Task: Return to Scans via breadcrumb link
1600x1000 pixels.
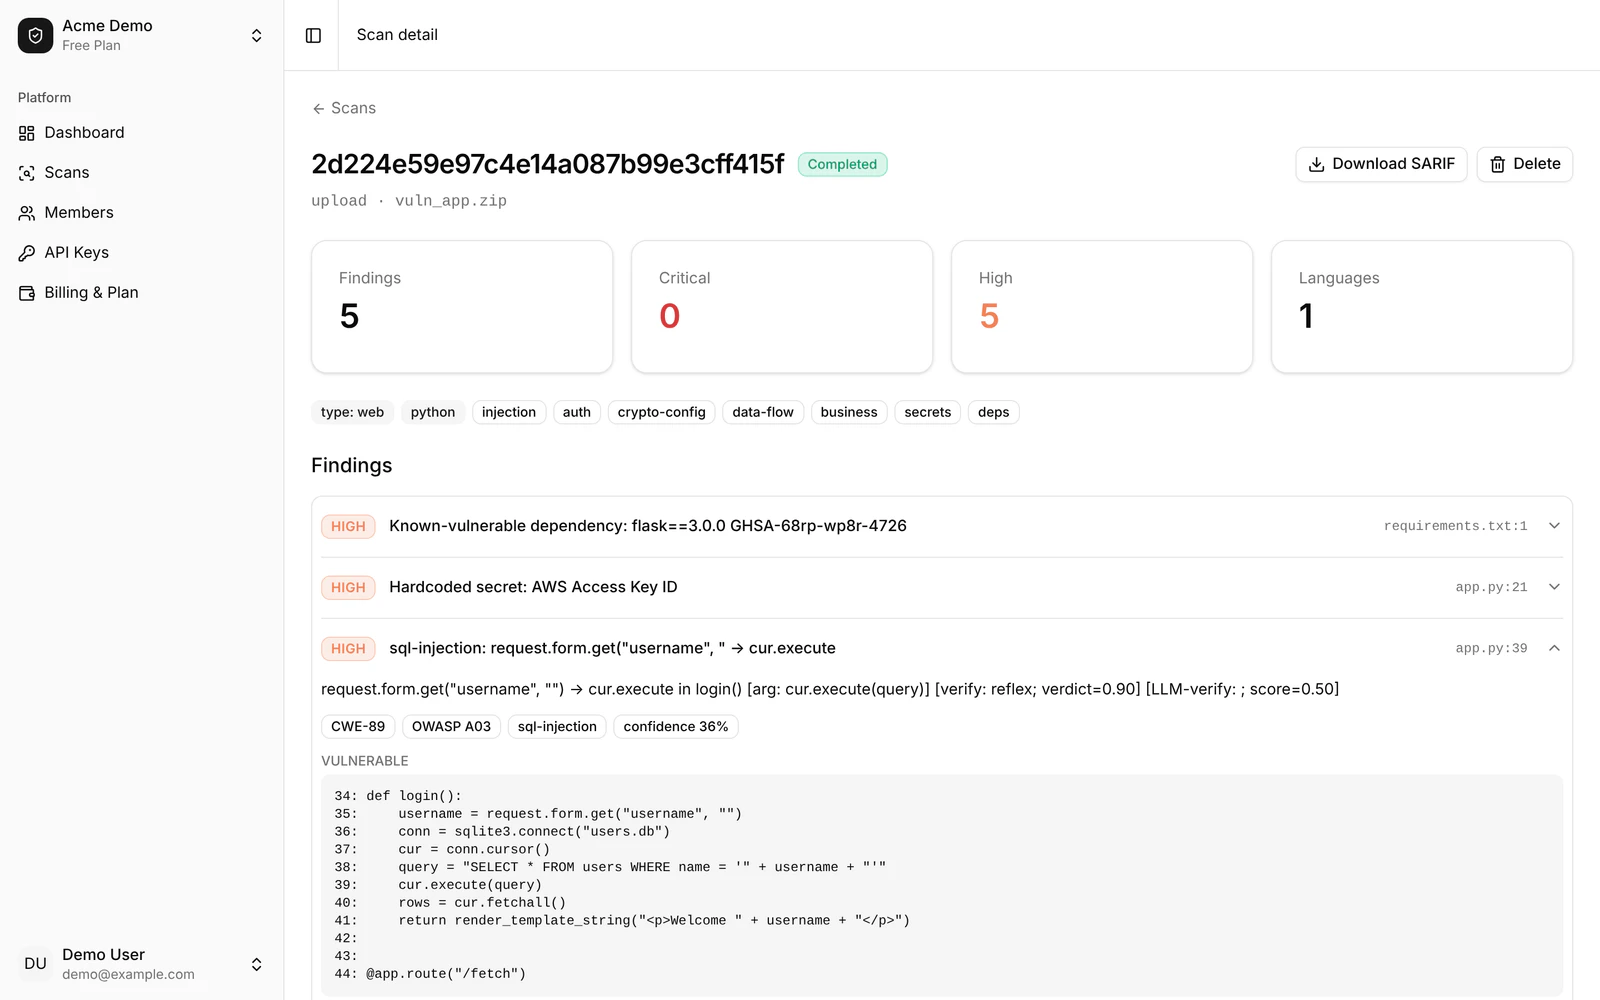Action: [x=344, y=108]
